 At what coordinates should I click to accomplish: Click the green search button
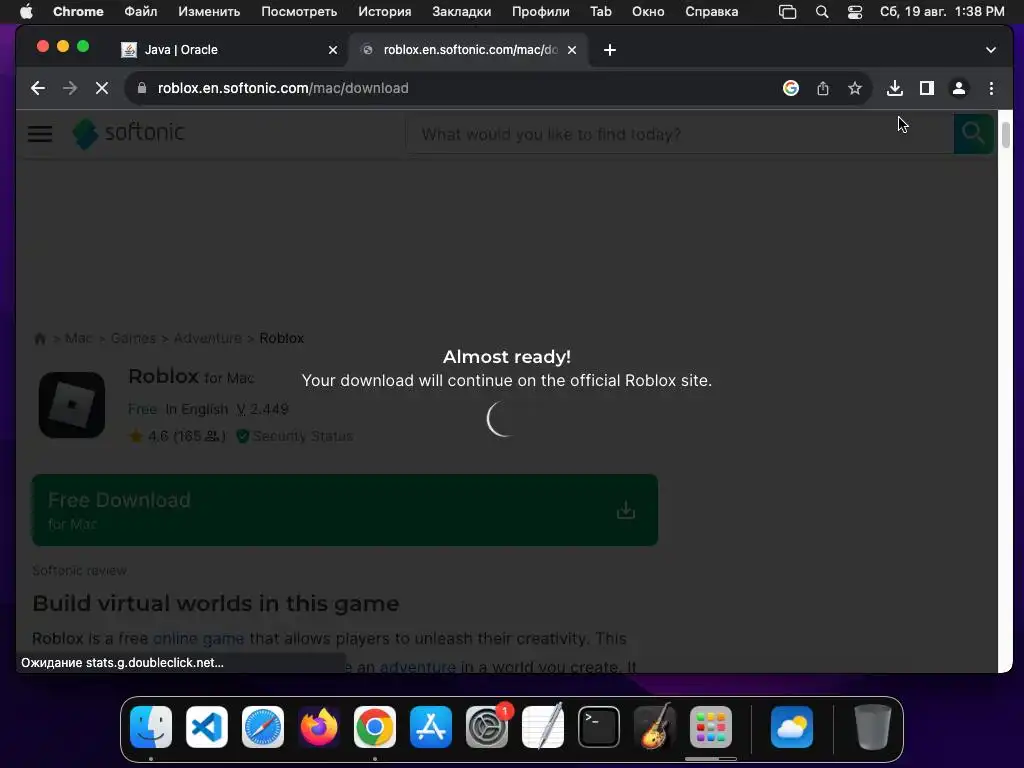[x=973, y=134]
